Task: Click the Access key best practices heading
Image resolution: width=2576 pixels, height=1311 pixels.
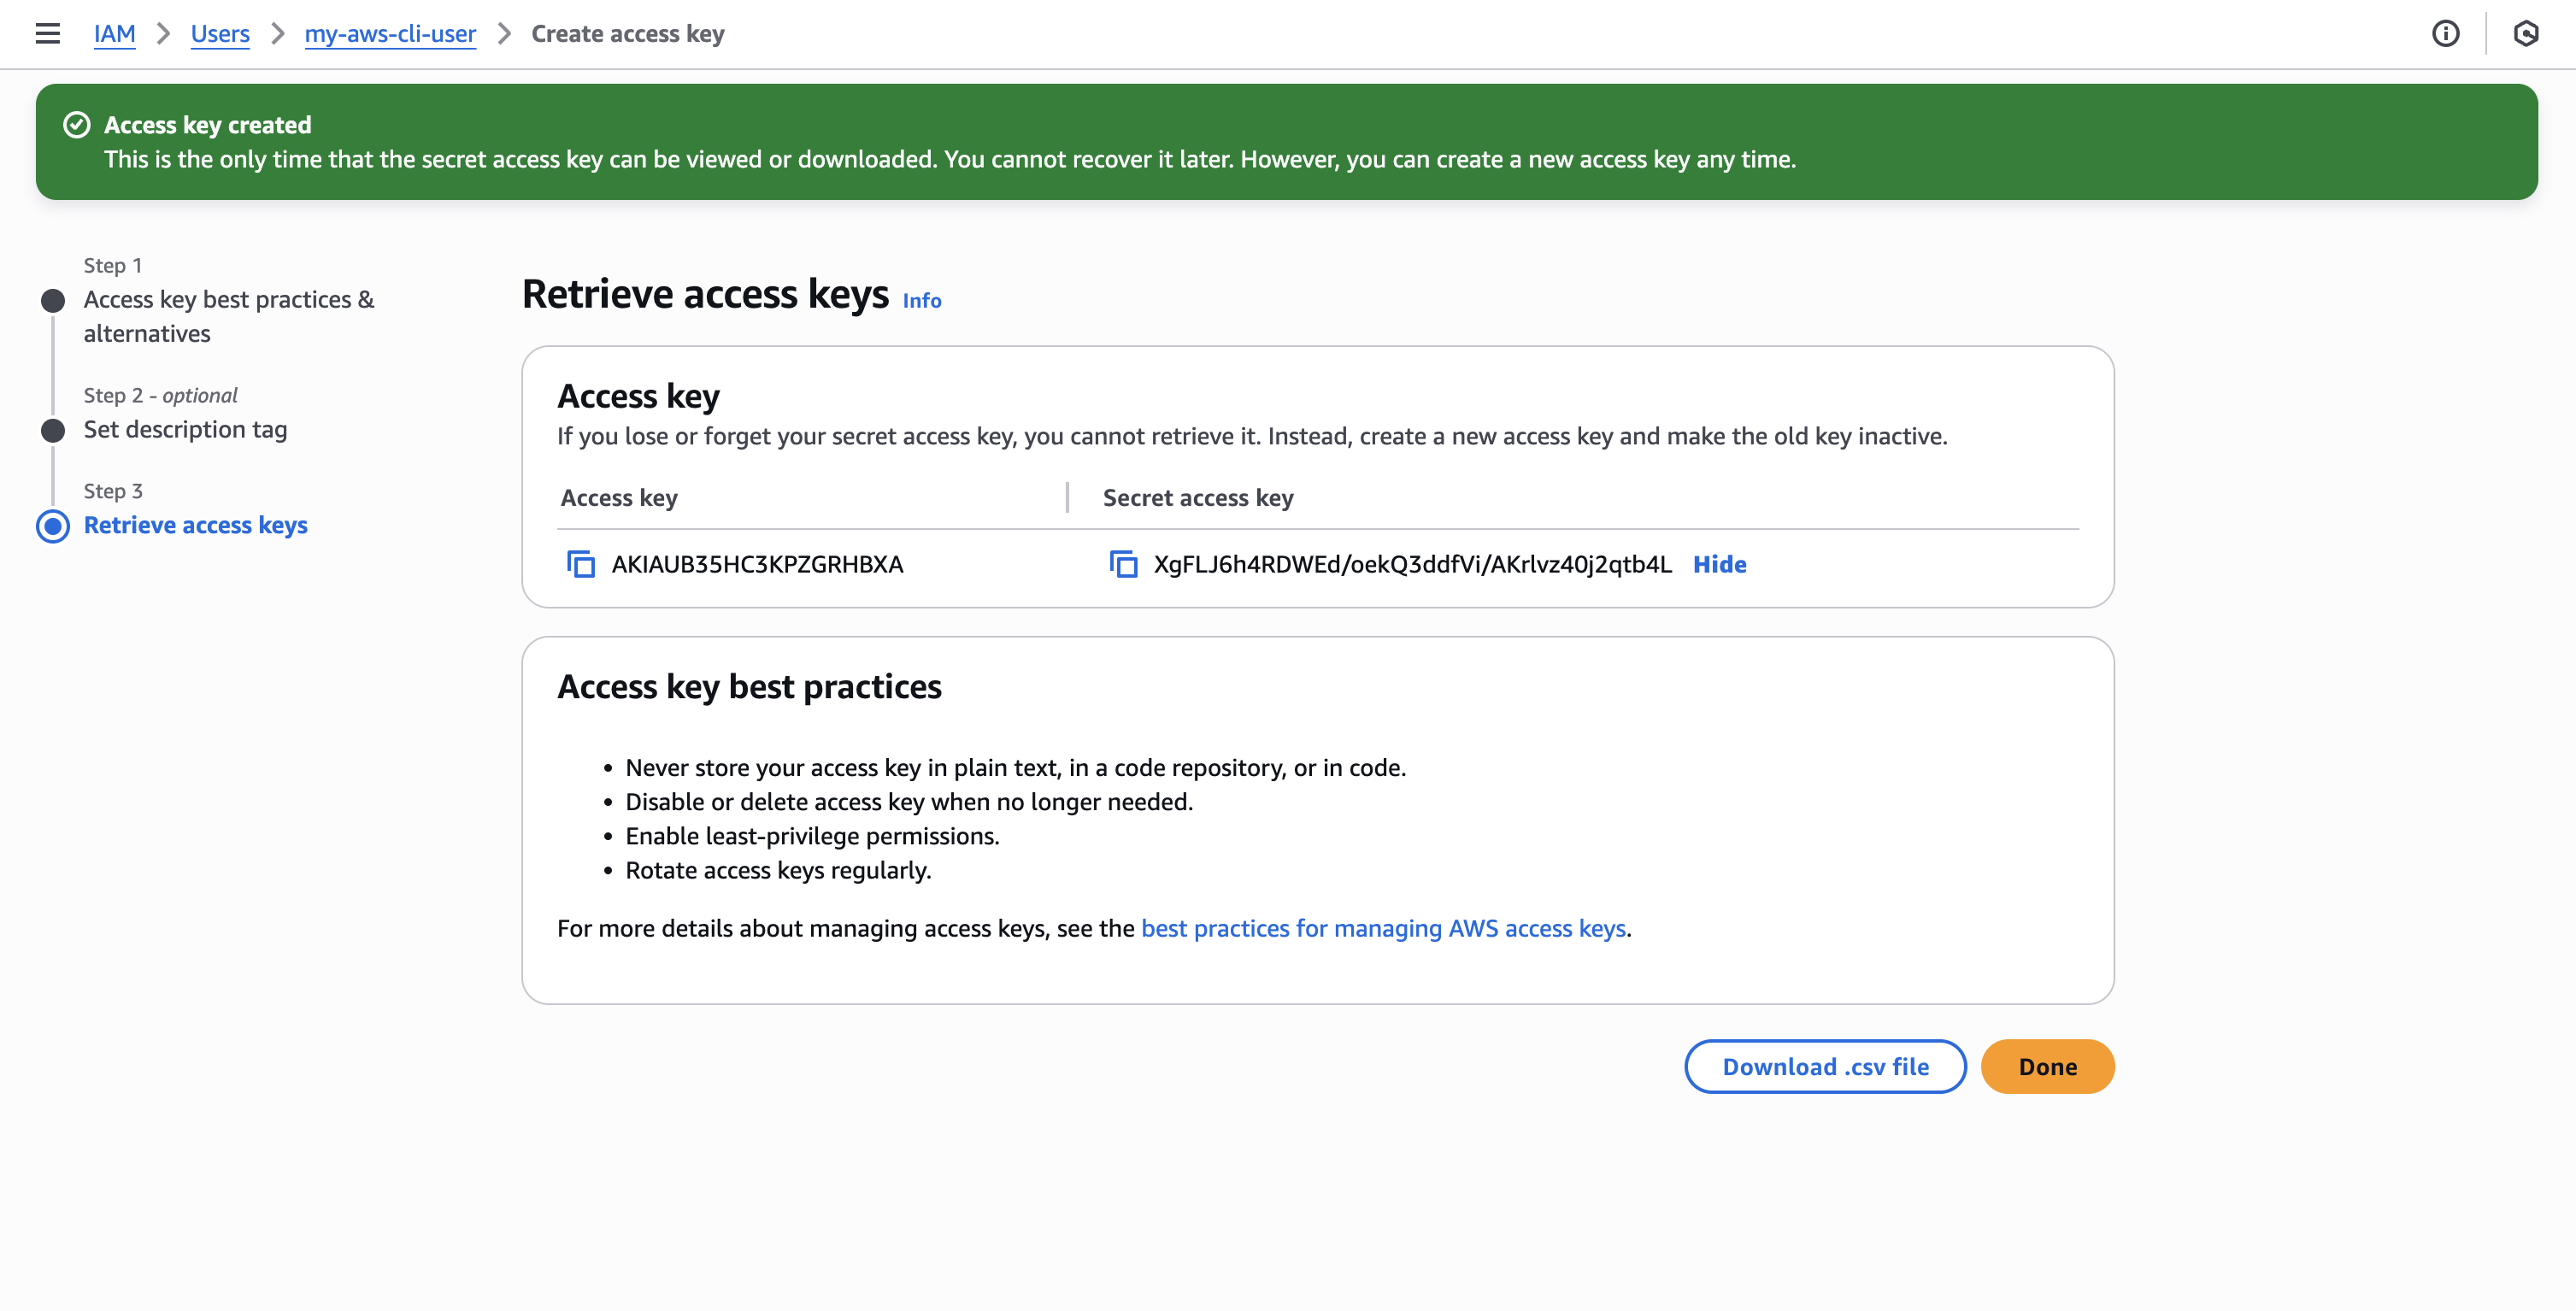Action: (x=749, y=687)
